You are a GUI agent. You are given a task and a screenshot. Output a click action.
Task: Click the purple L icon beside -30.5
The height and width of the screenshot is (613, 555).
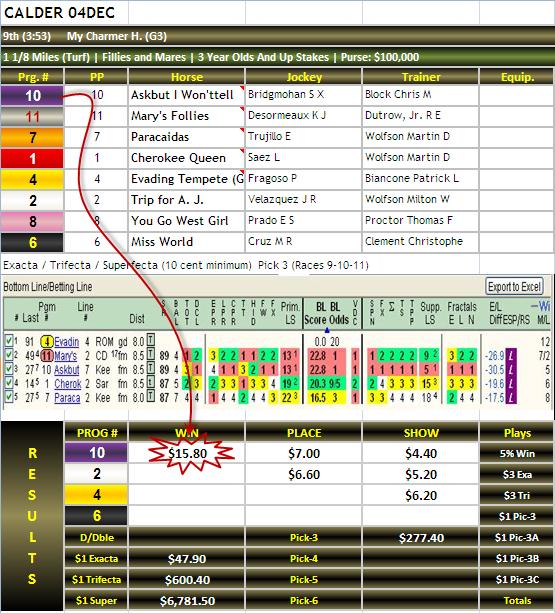(511, 369)
